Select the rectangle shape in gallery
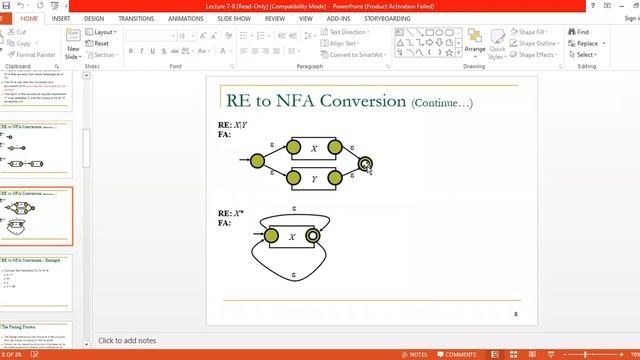Viewport: 640px width, 360px height. (x=429, y=32)
